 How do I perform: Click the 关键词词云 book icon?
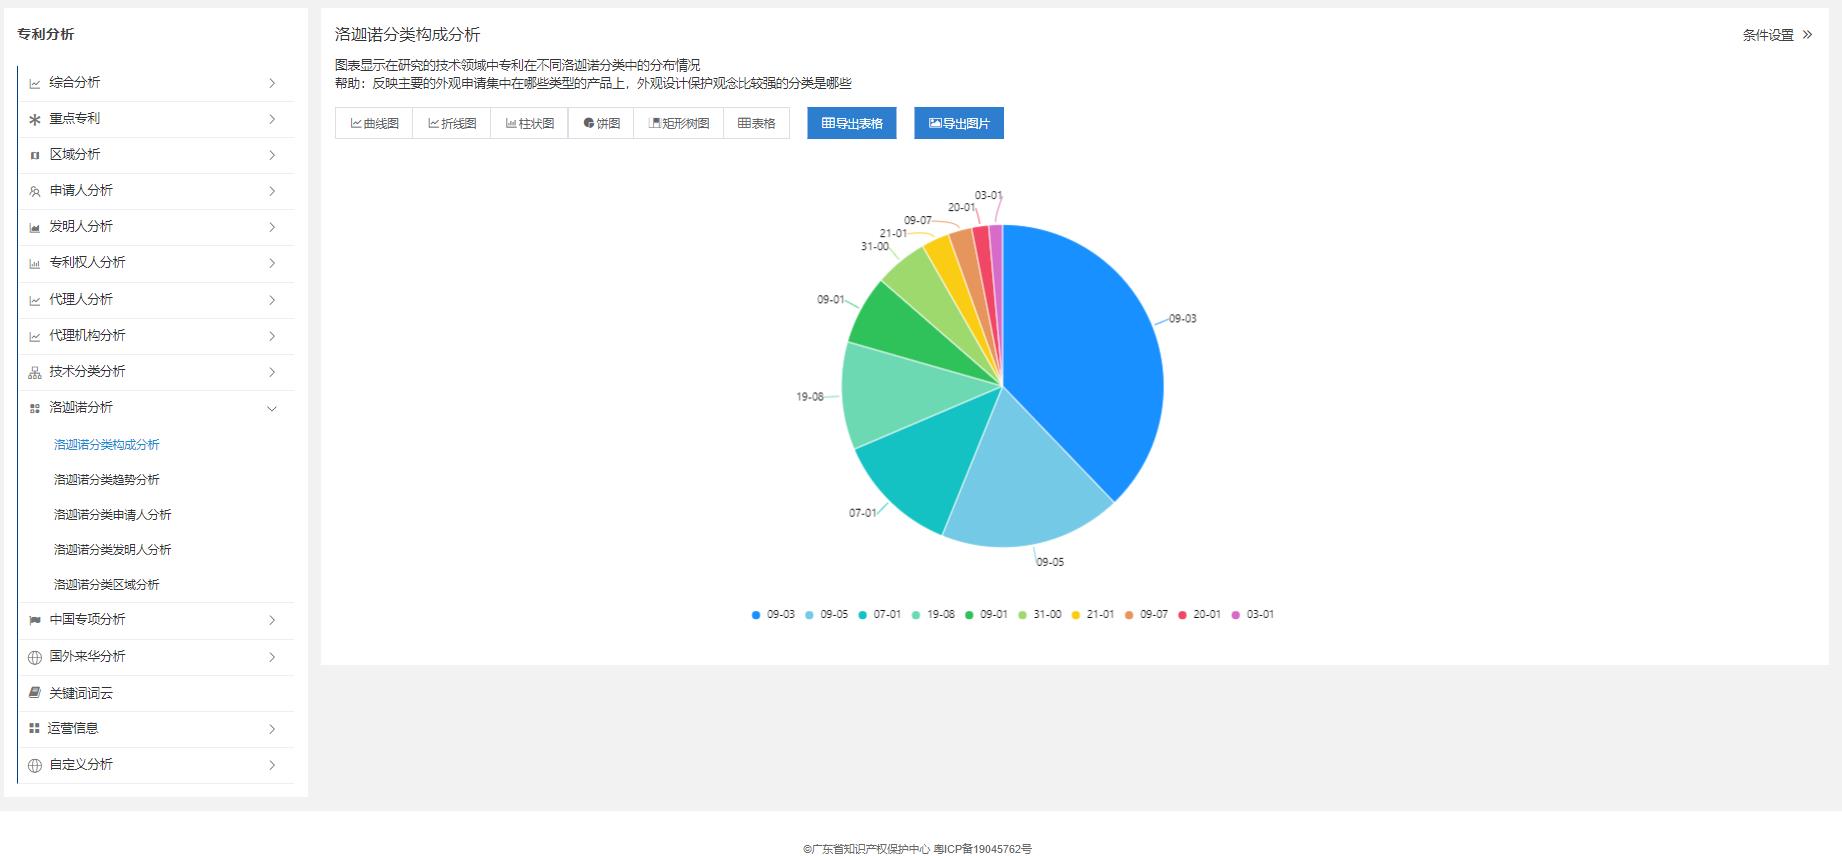pyautogui.click(x=35, y=693)
